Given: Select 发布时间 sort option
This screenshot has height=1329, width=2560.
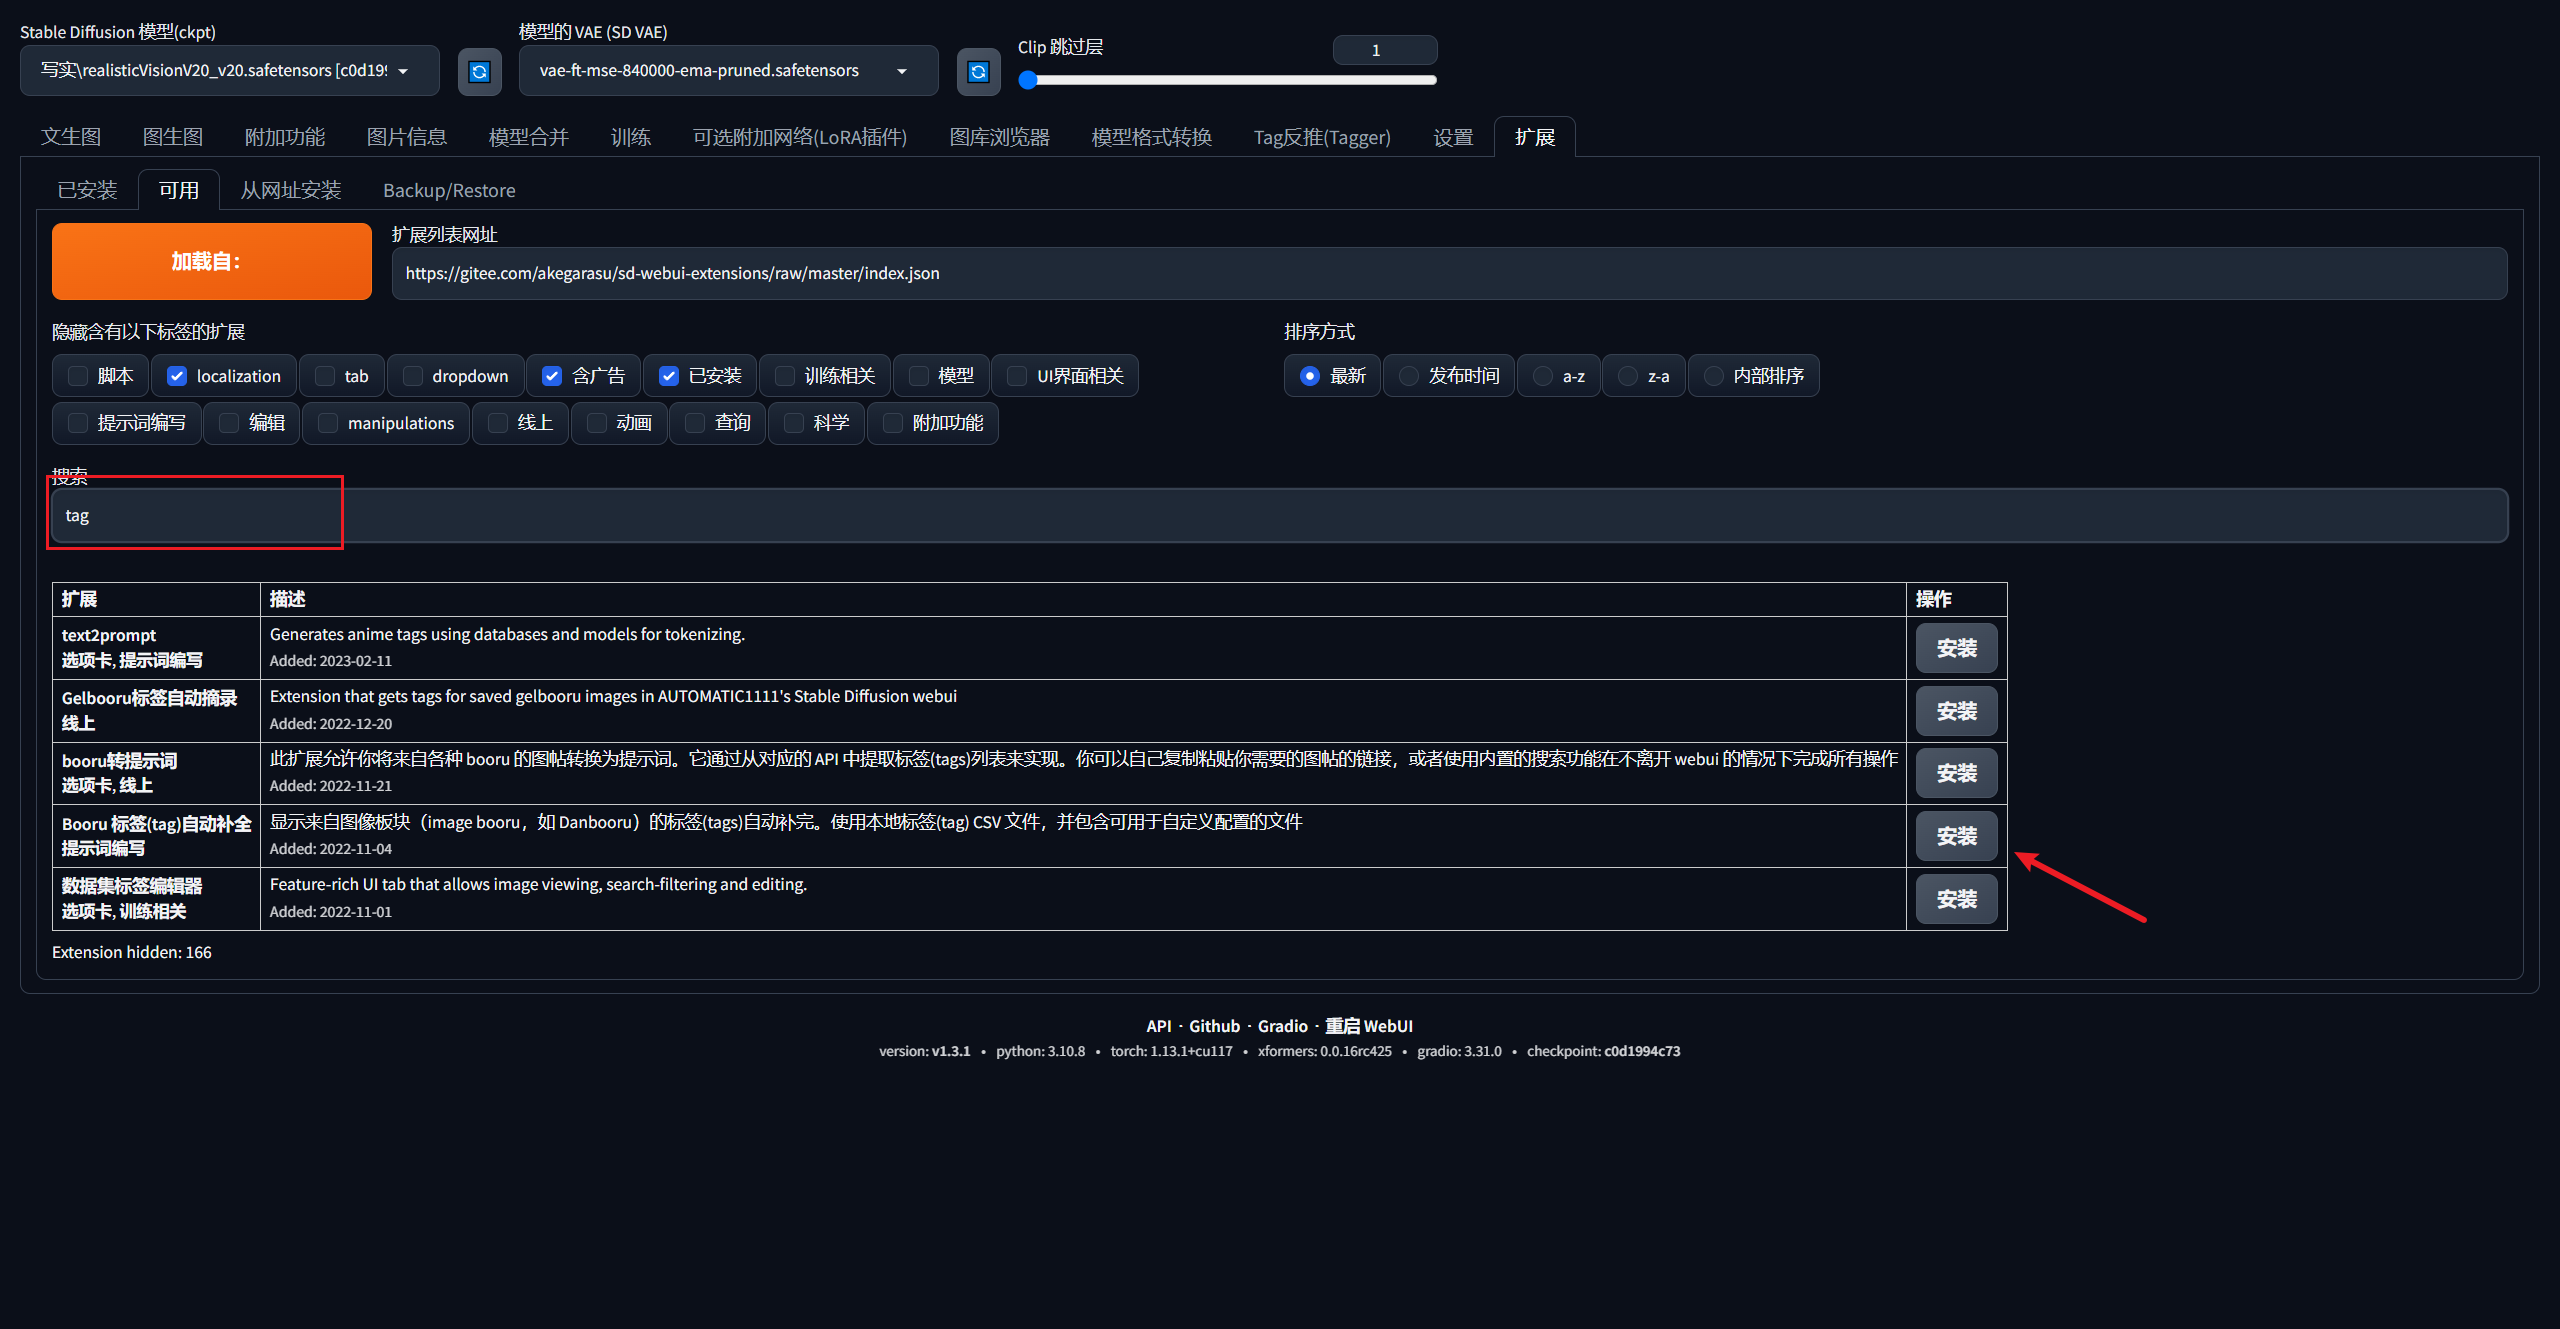Looking at the screenshot, I should [1409, 376].
